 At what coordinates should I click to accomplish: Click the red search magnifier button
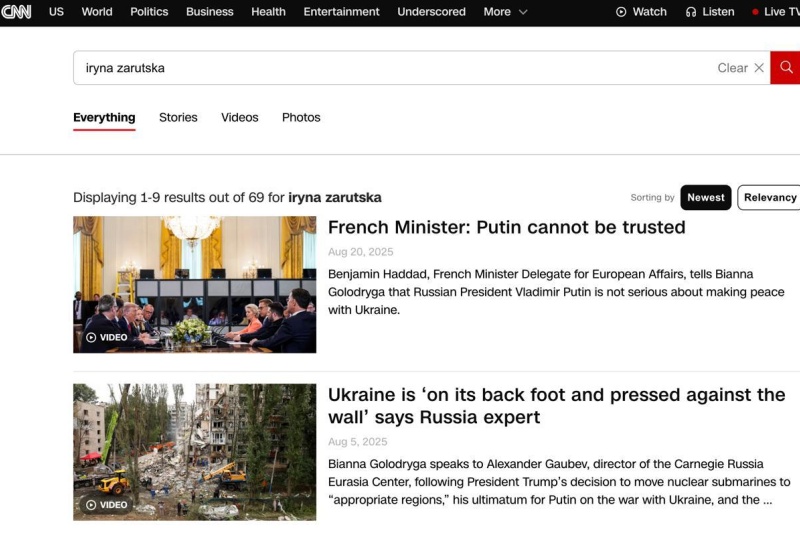click(x=786, y=68)
